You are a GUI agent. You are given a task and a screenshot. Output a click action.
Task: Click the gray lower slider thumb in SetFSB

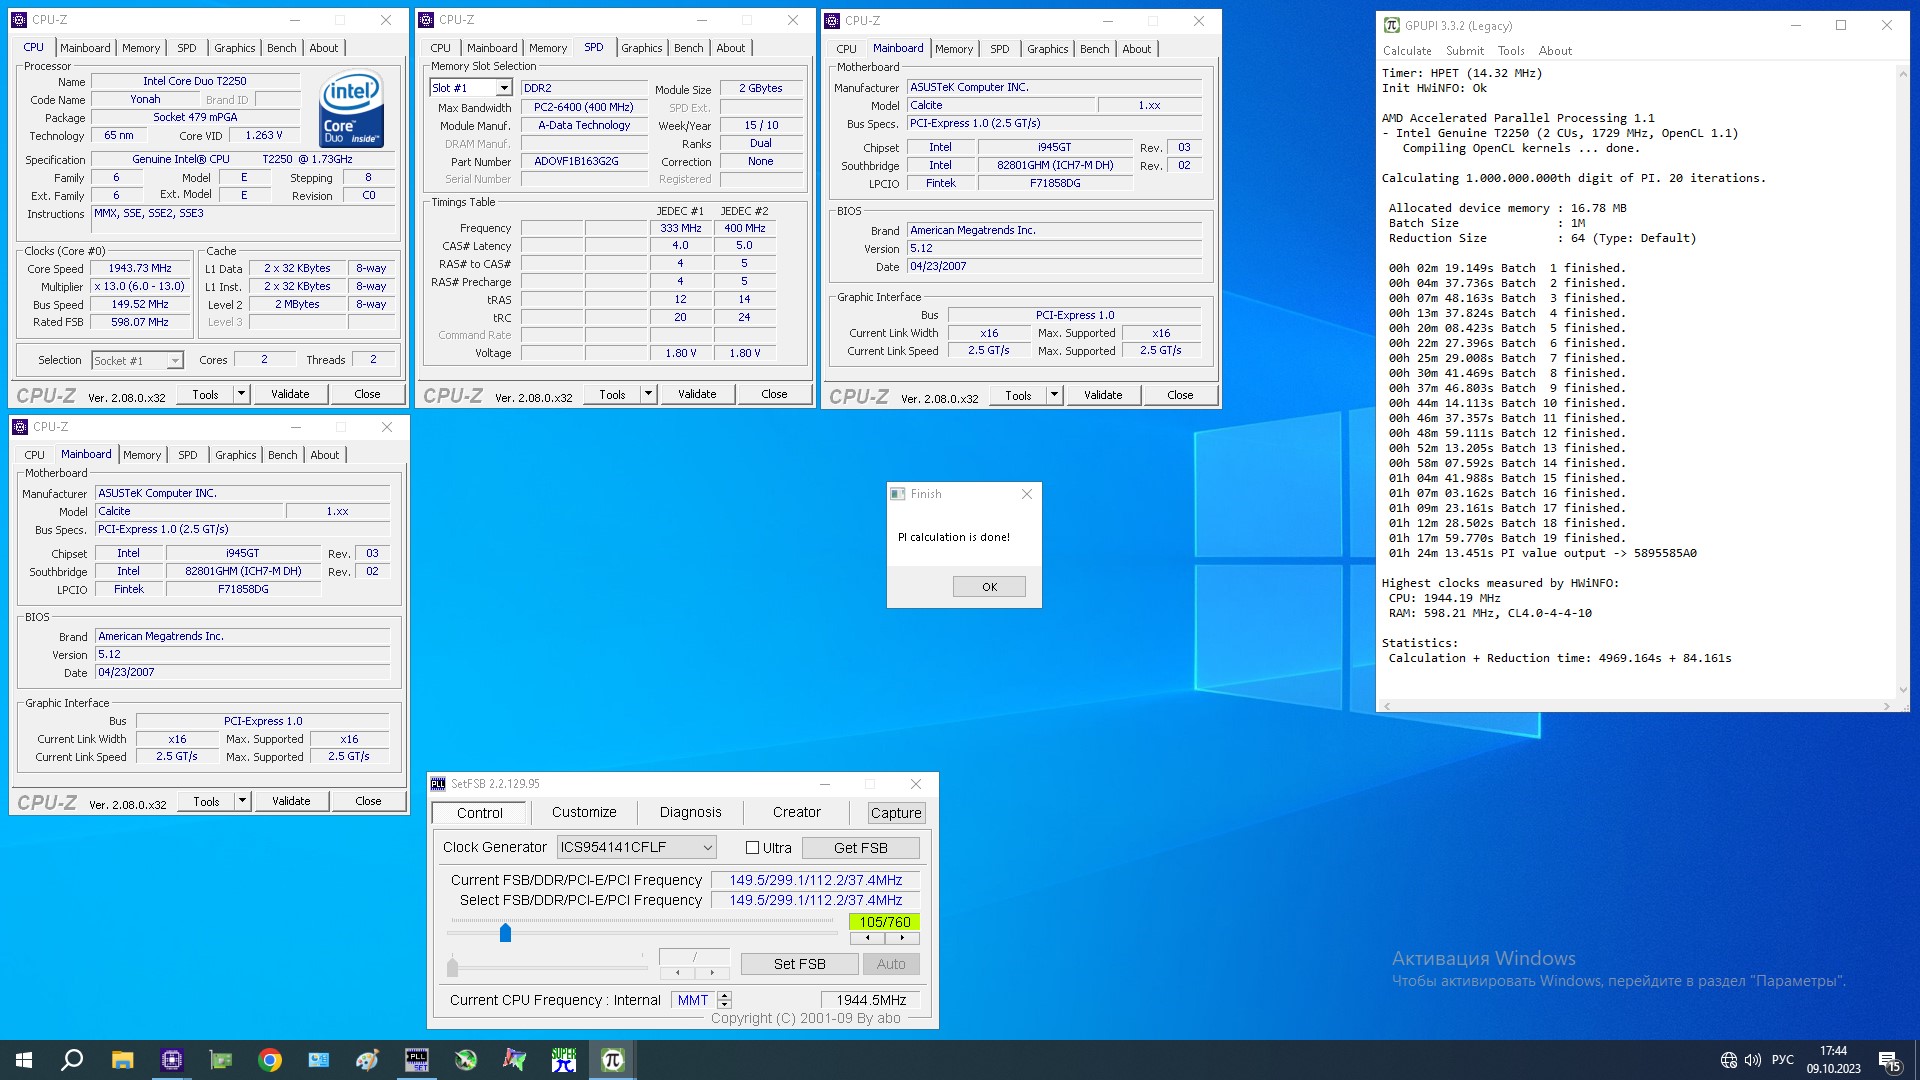[452, 966]
